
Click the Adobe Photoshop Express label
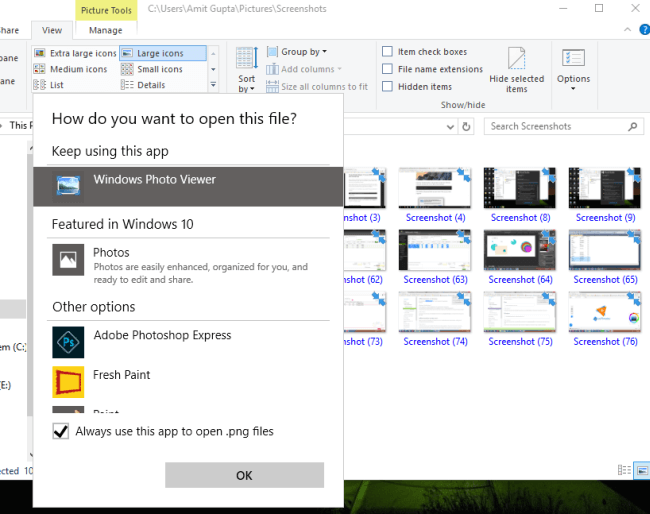(162, 335)
